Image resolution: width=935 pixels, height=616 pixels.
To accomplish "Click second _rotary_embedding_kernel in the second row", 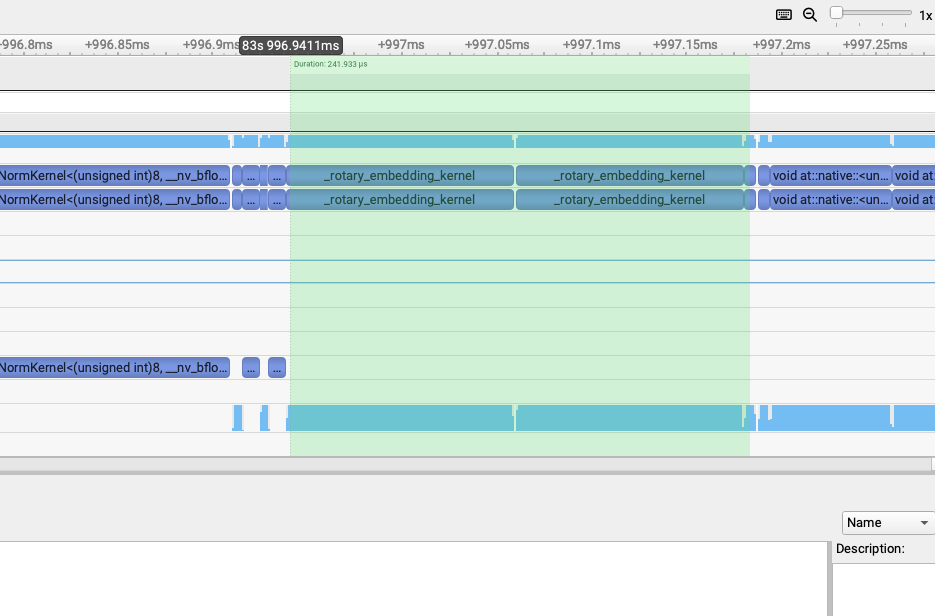I will click(630, 199).
